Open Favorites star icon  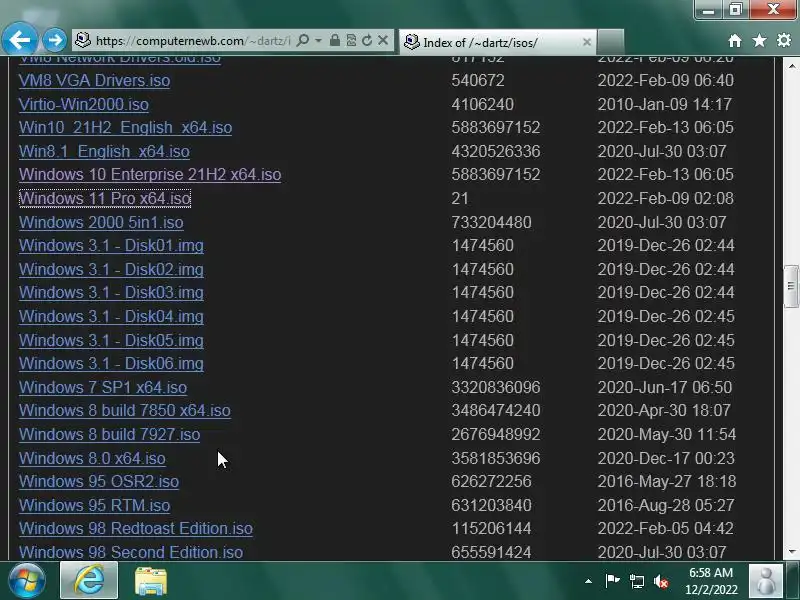[759, 40]
